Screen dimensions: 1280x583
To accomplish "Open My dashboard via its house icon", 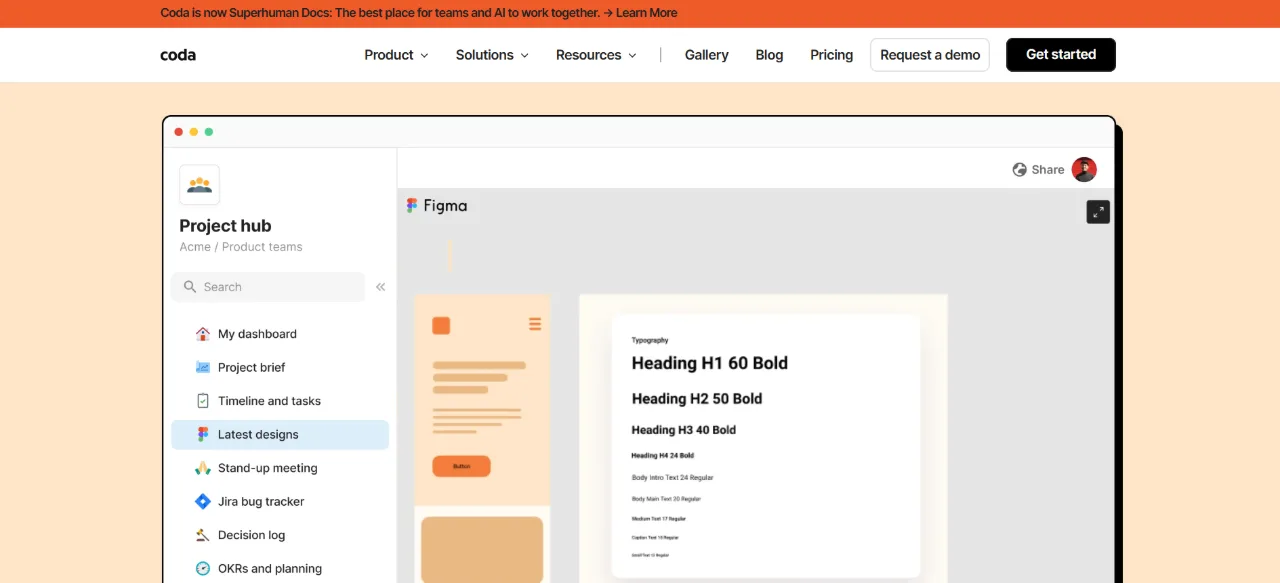I will pos(203,334).
